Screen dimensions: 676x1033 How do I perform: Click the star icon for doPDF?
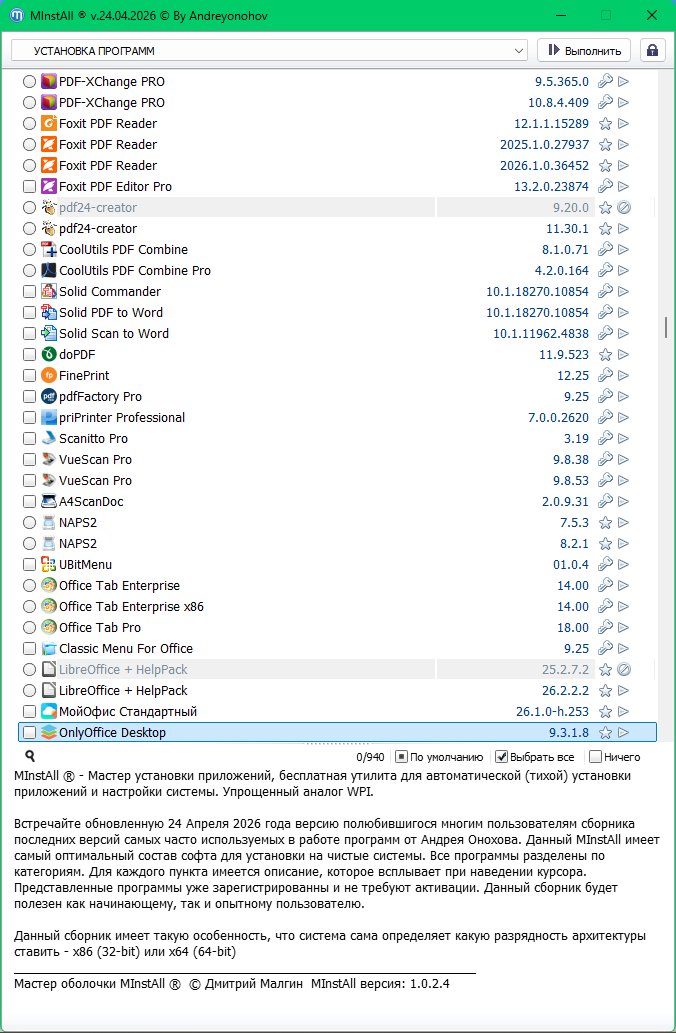[605, 355]
